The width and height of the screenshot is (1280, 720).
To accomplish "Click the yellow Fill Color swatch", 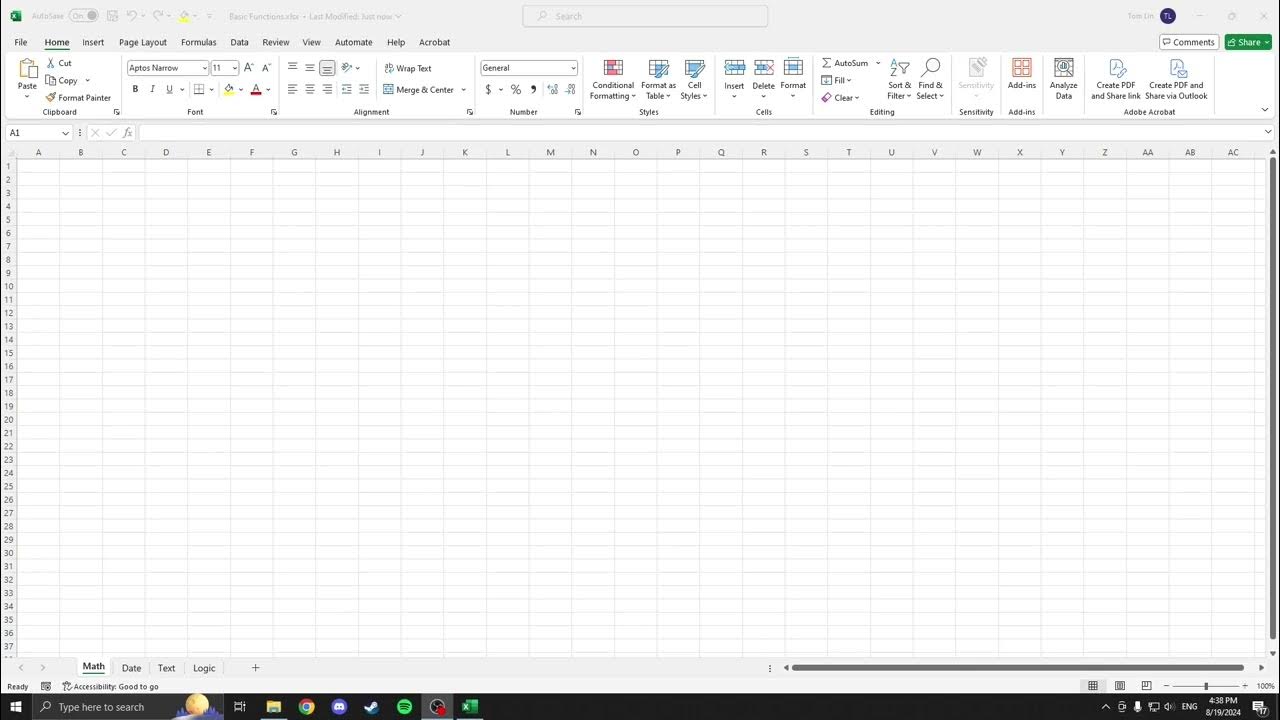I will (x=229, y=89).
